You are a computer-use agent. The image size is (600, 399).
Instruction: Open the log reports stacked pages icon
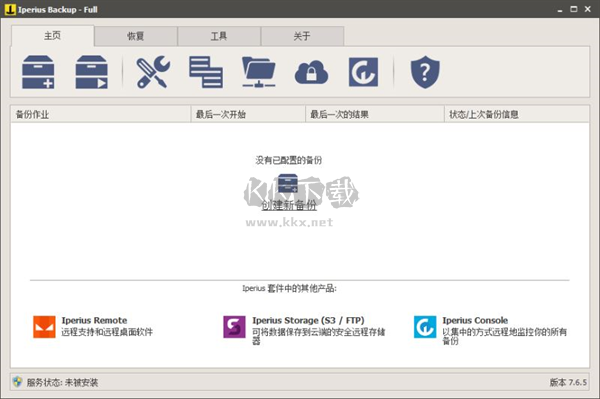point(206,72)
